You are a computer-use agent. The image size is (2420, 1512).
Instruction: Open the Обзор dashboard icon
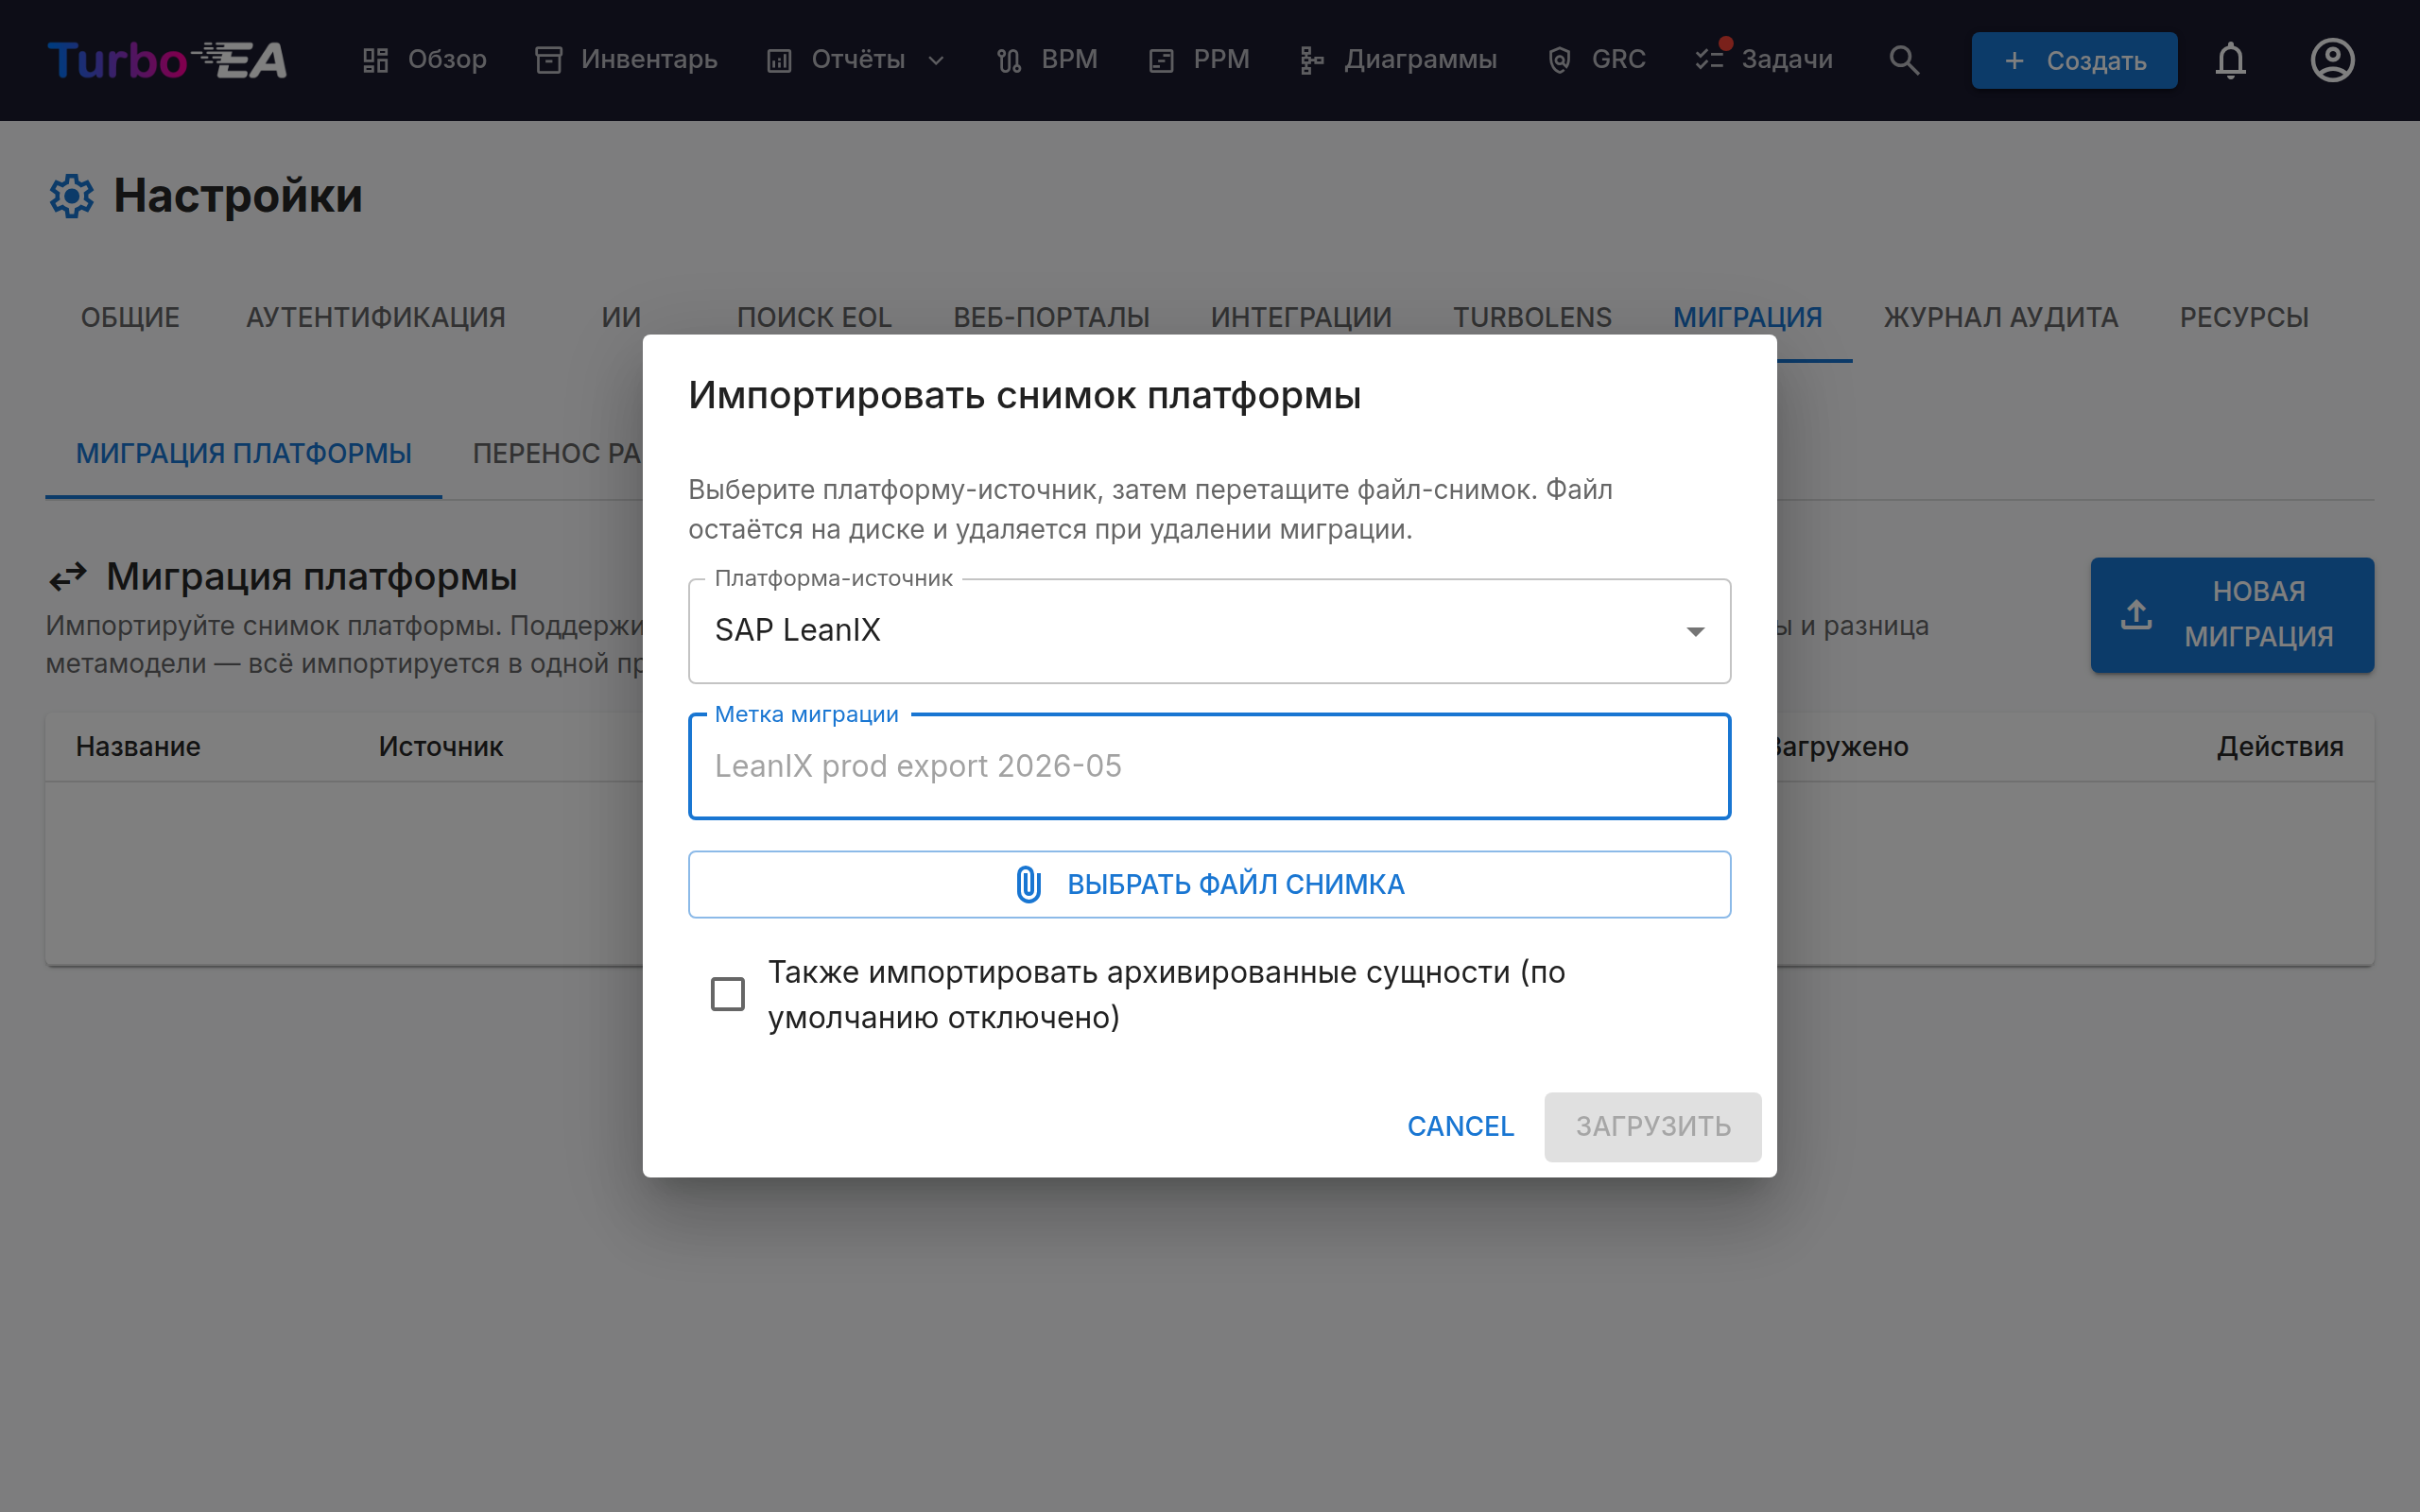(375, 60)
